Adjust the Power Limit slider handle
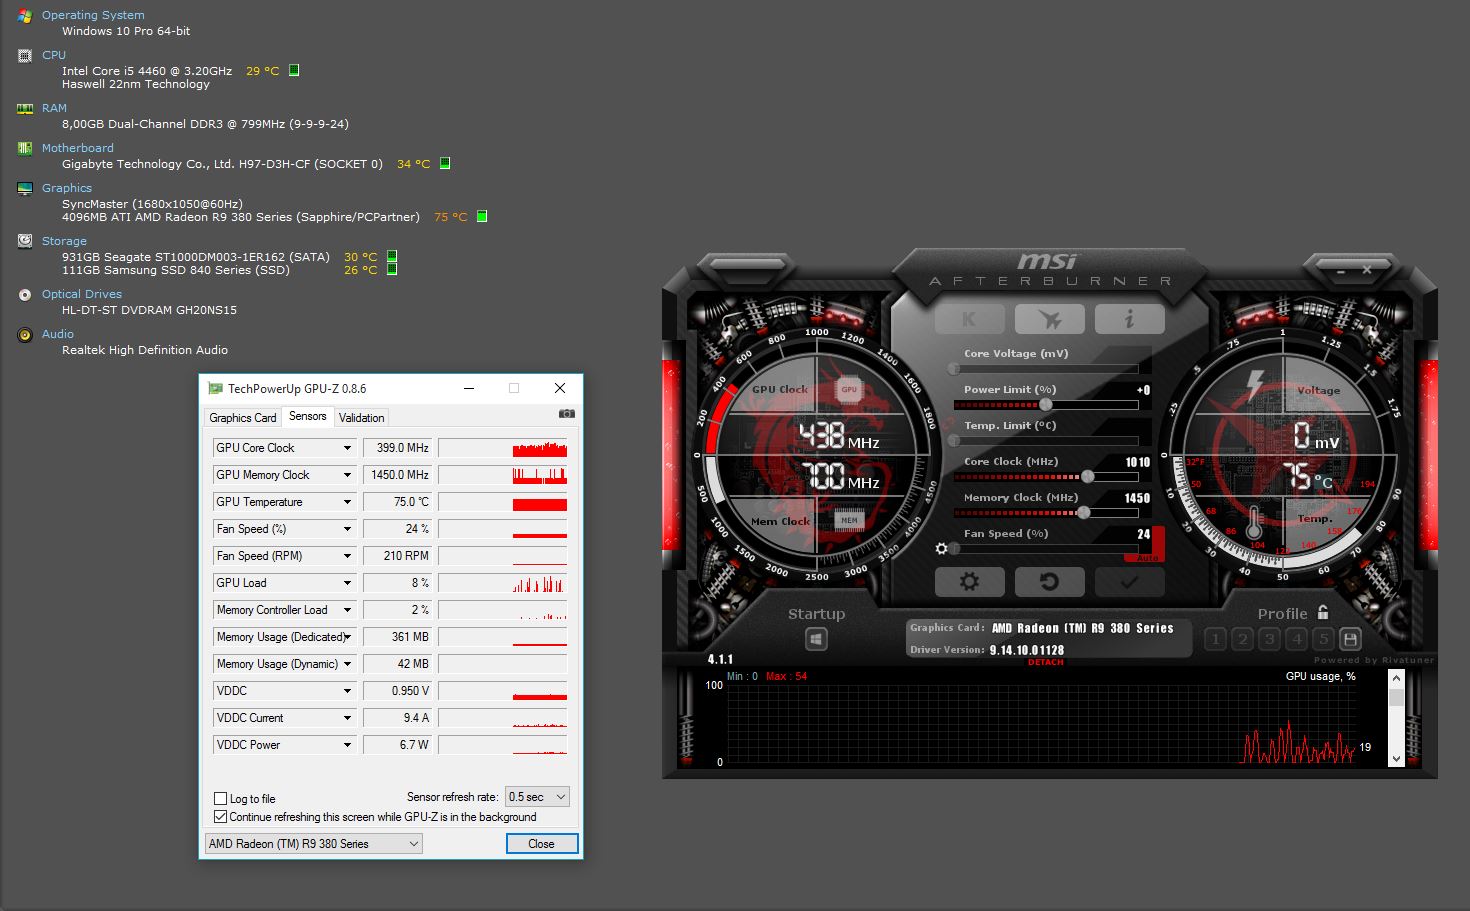This screenshot has width=1470, height=911. [1046, 405]
